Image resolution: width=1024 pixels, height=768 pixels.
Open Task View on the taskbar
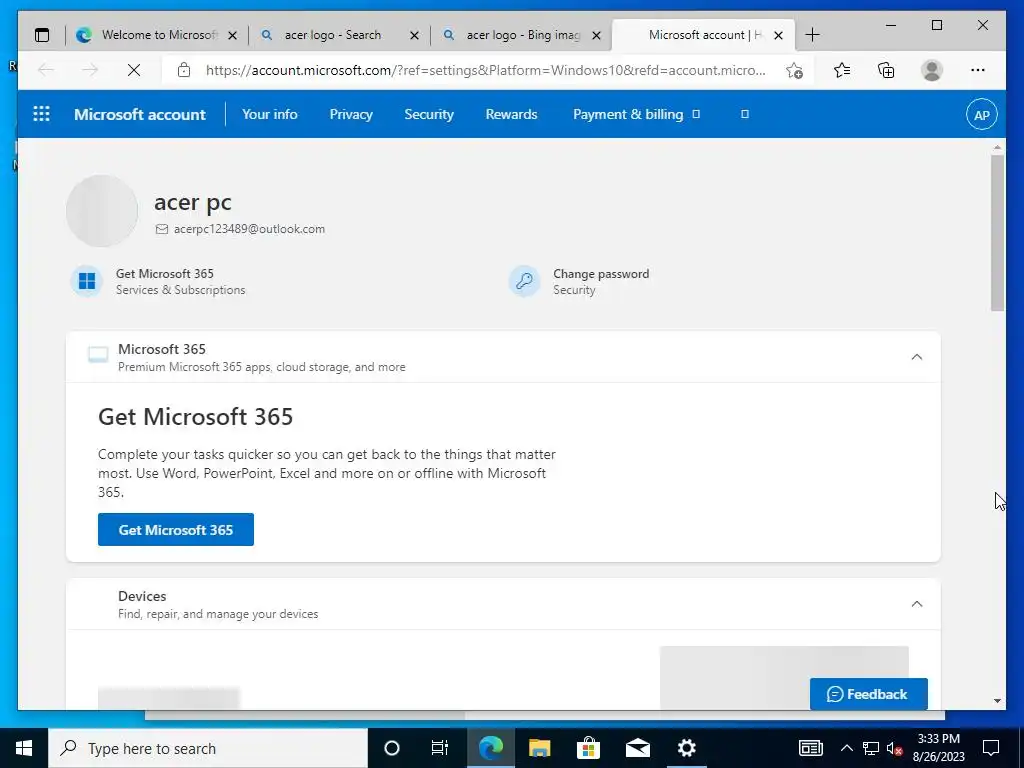[x=440, y=748]
